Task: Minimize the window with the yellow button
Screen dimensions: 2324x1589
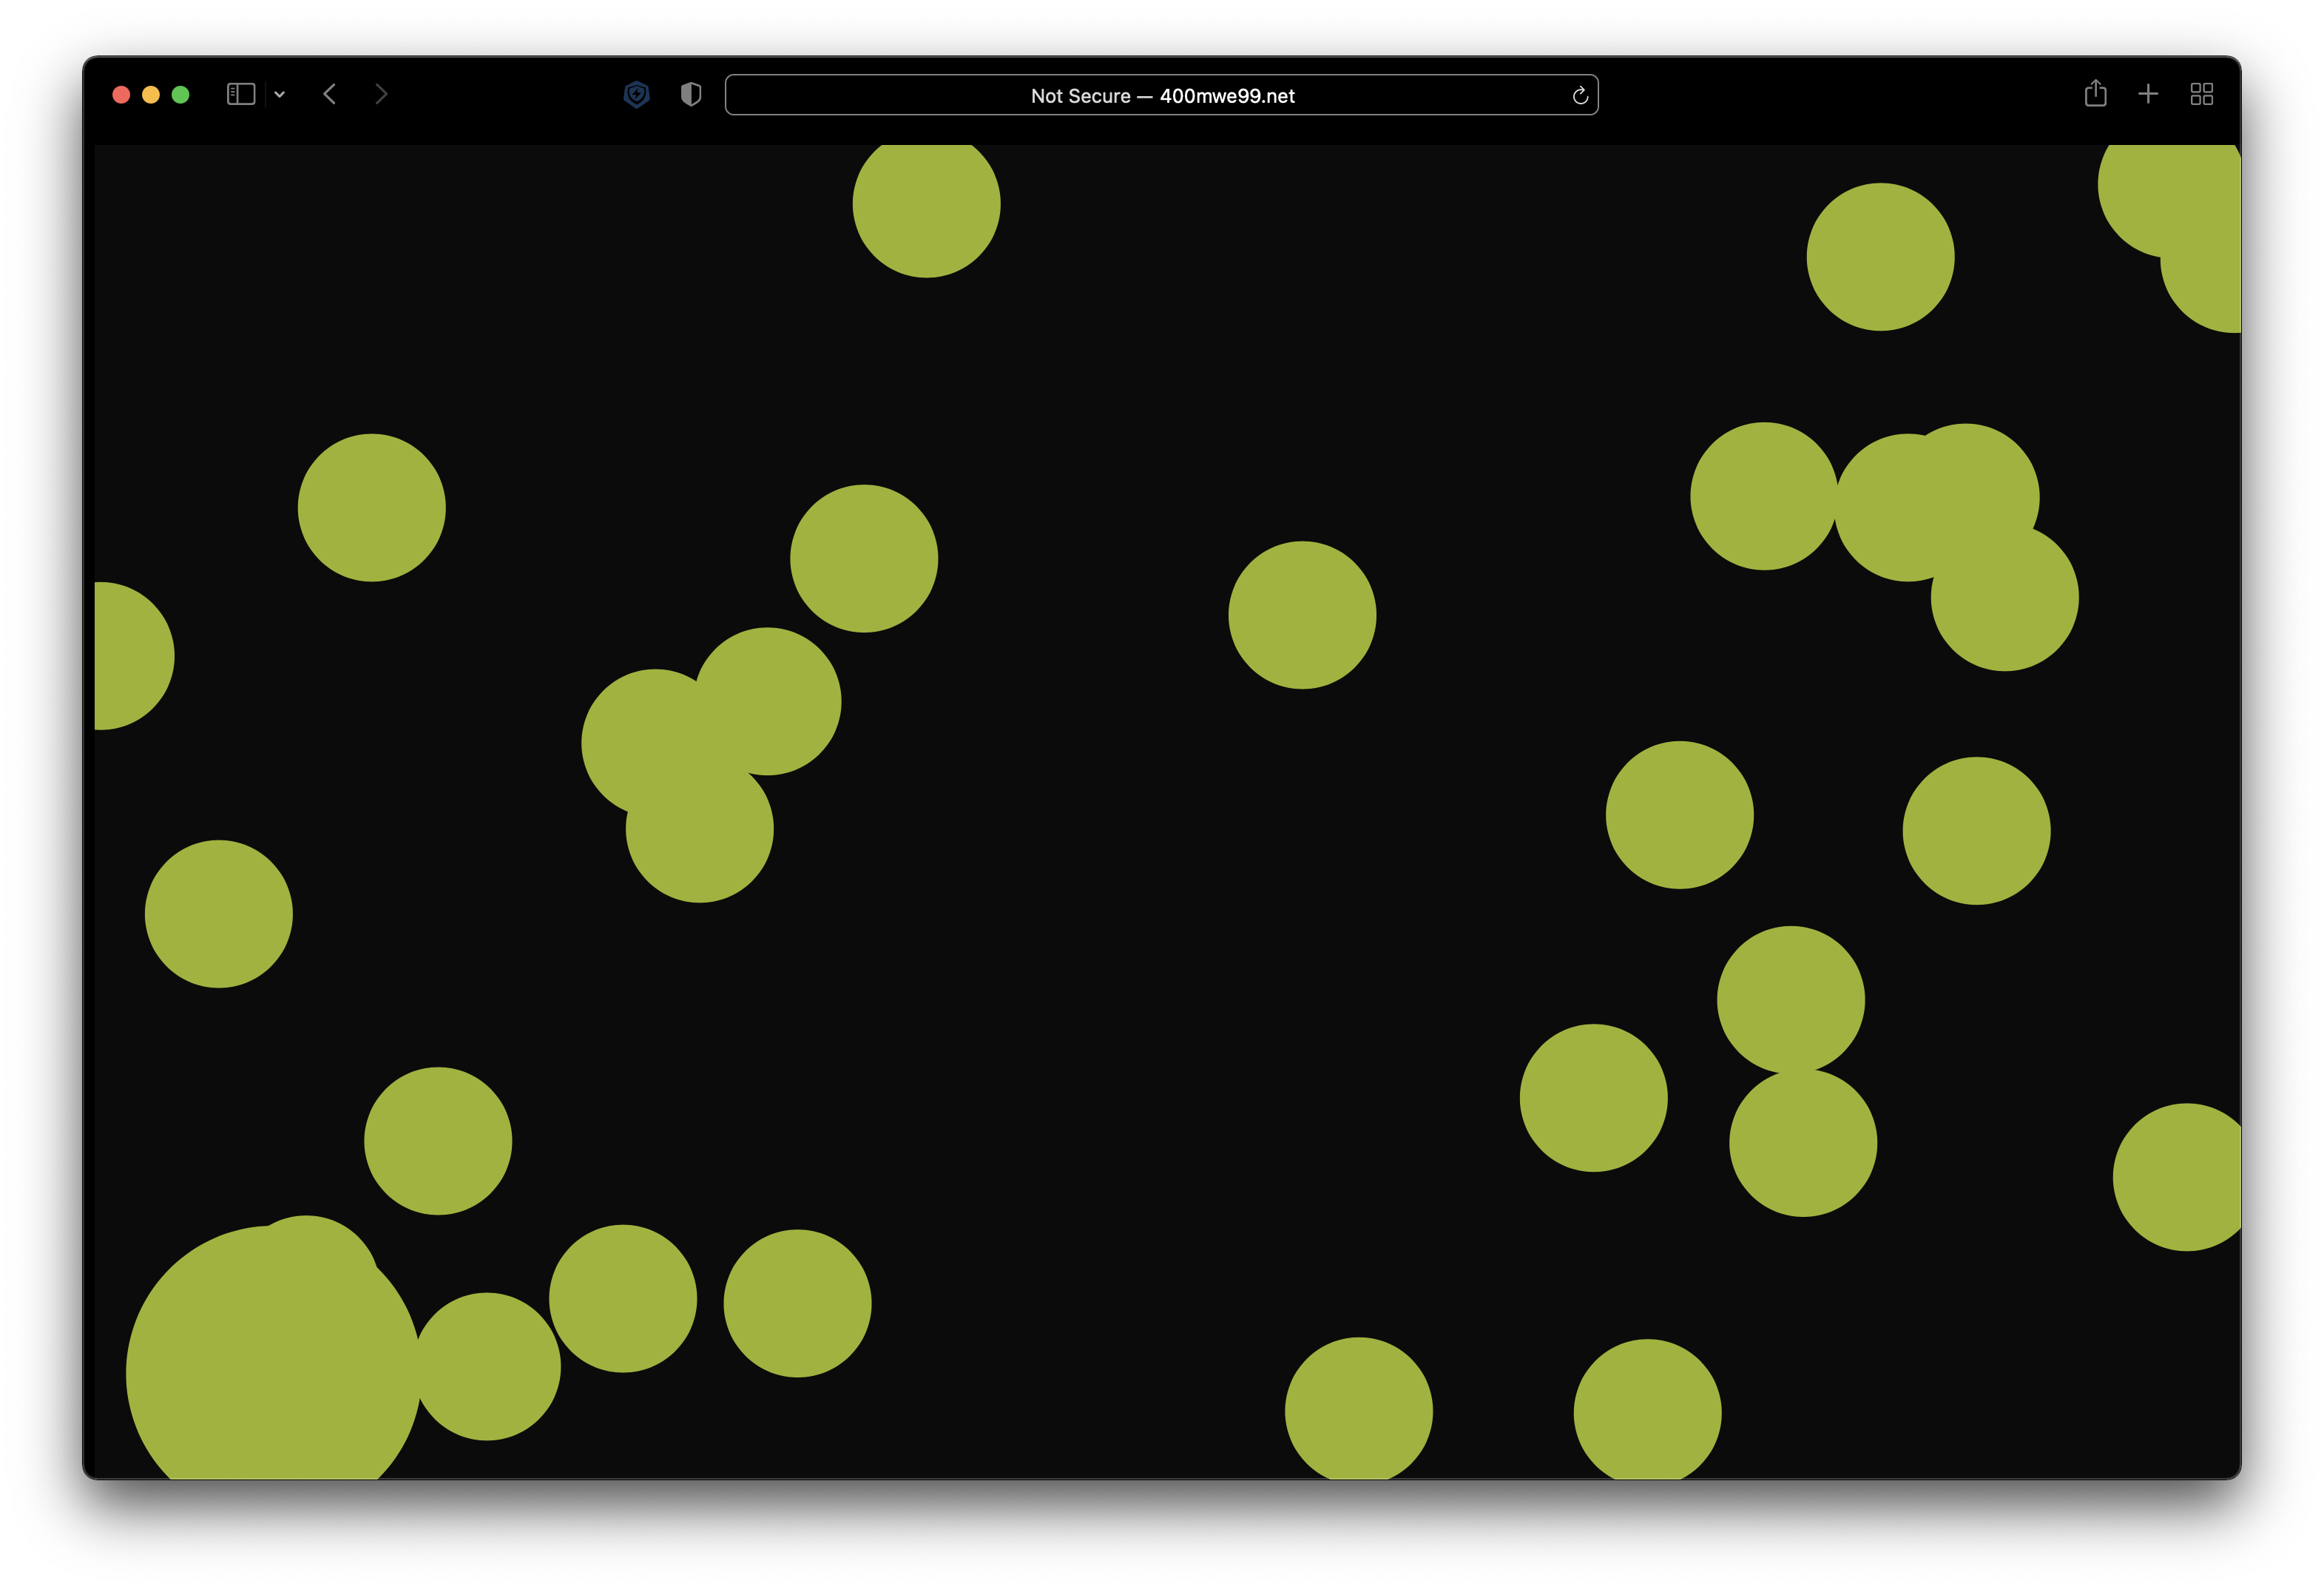Action: tap(151, 95)
